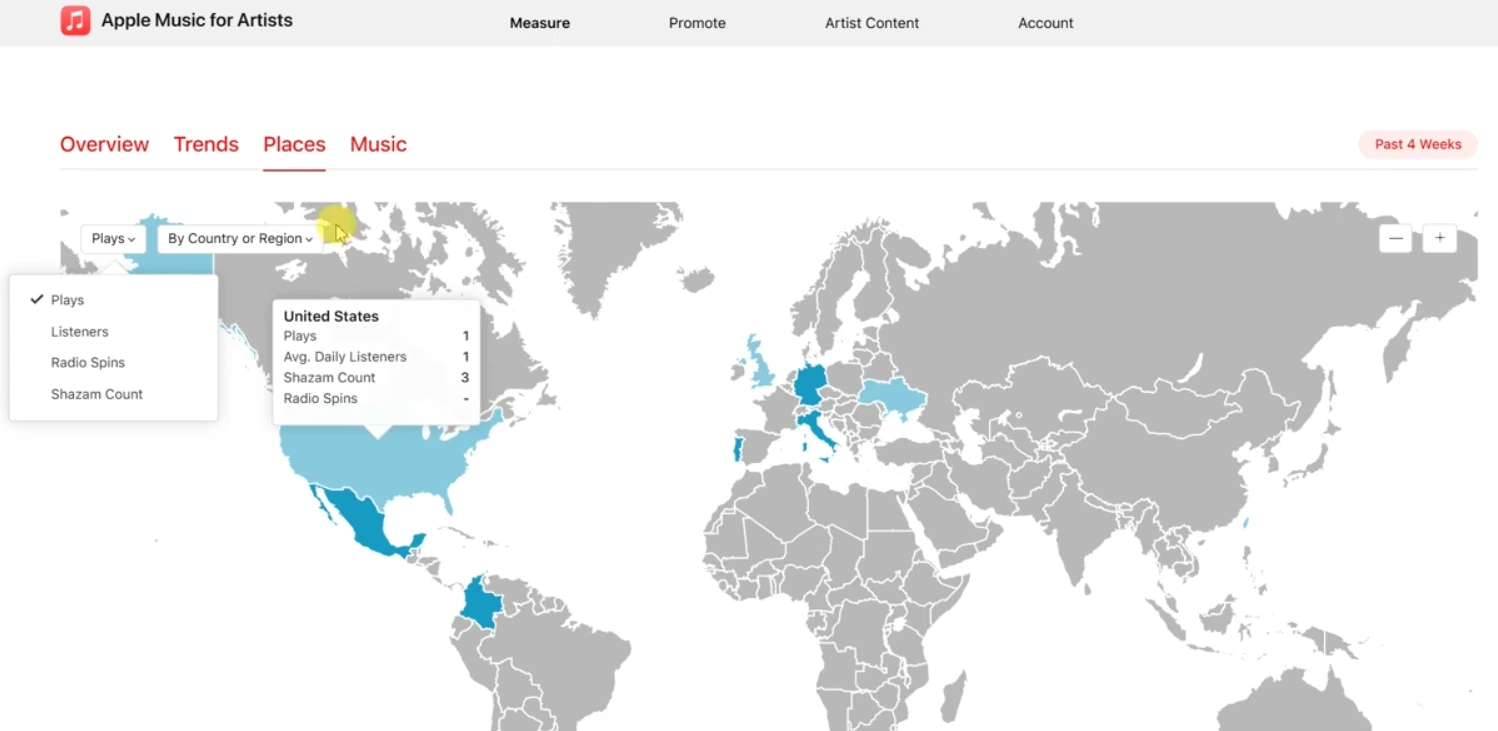Open the Measure section in top navigation
This screenshot has height=731, width=1498.
540,23
